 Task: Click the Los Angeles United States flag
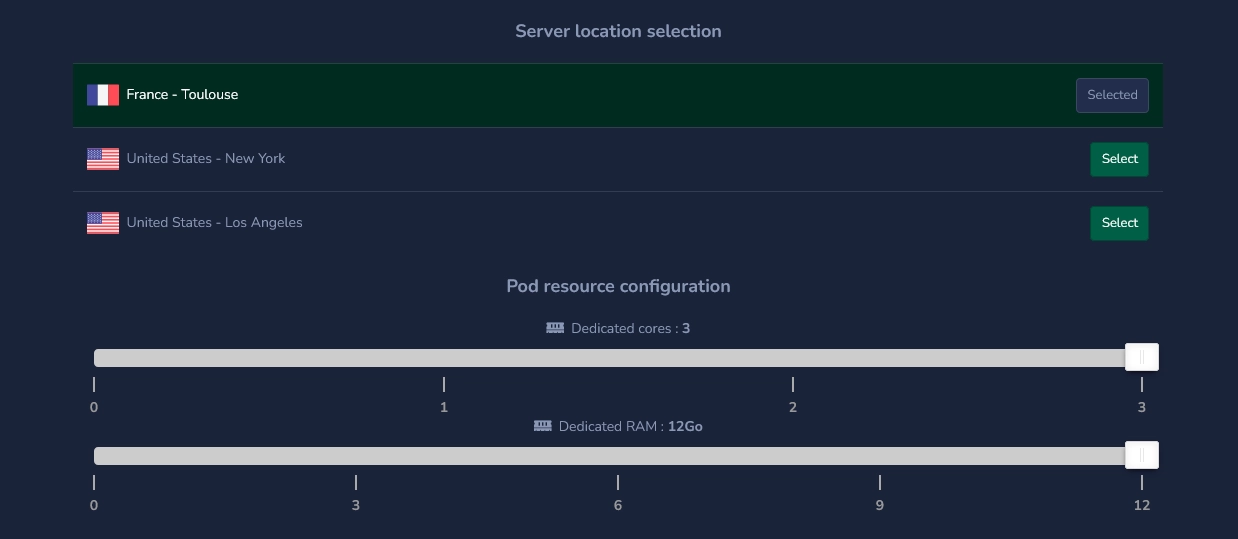tap(103, 223)
